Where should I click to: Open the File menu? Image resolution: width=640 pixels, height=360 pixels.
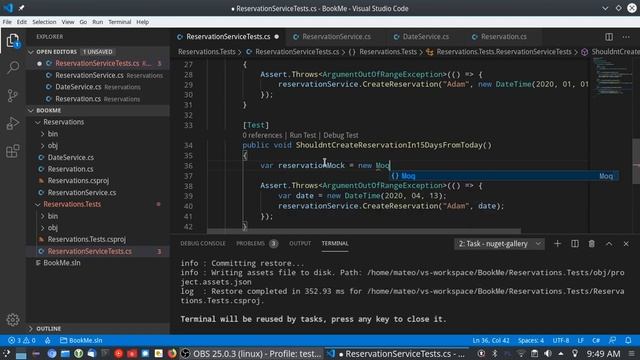click(x=7, y=22)
